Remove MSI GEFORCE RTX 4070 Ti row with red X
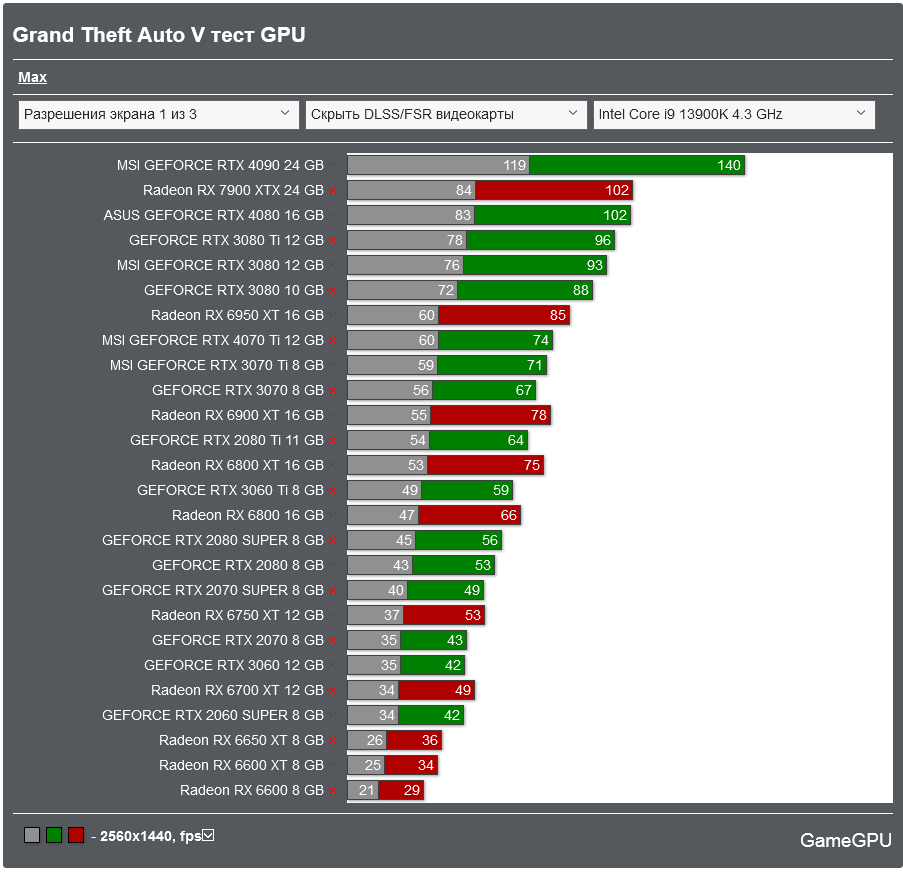903x872 pixels. 333,341
